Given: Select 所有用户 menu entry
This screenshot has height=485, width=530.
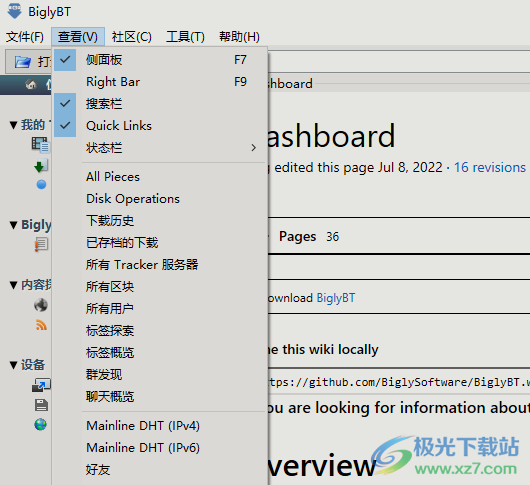Looking at the screenshot, I should 159,309.
